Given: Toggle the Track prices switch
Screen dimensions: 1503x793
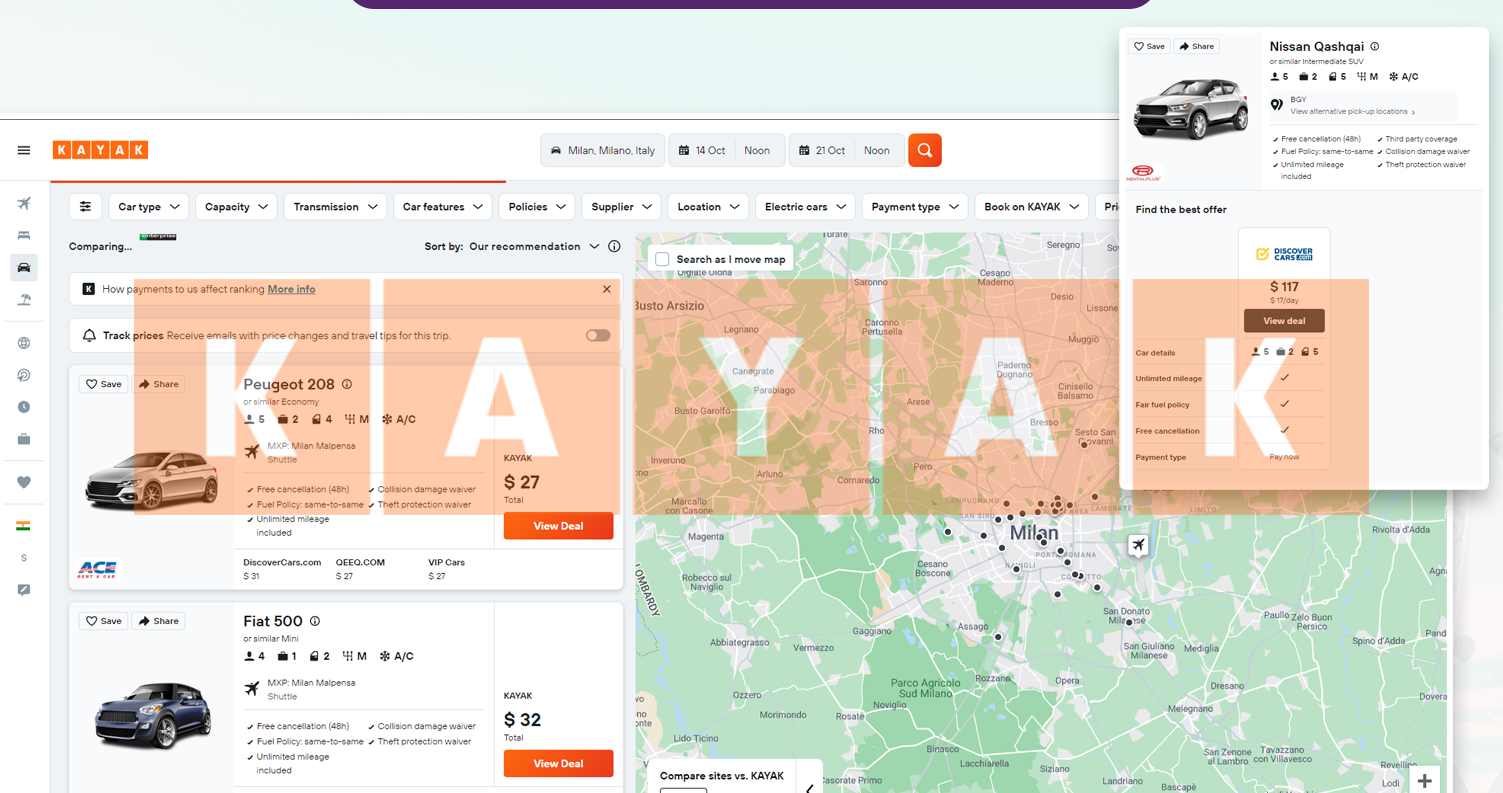Looking at the screenshot, I should point(597,336).
